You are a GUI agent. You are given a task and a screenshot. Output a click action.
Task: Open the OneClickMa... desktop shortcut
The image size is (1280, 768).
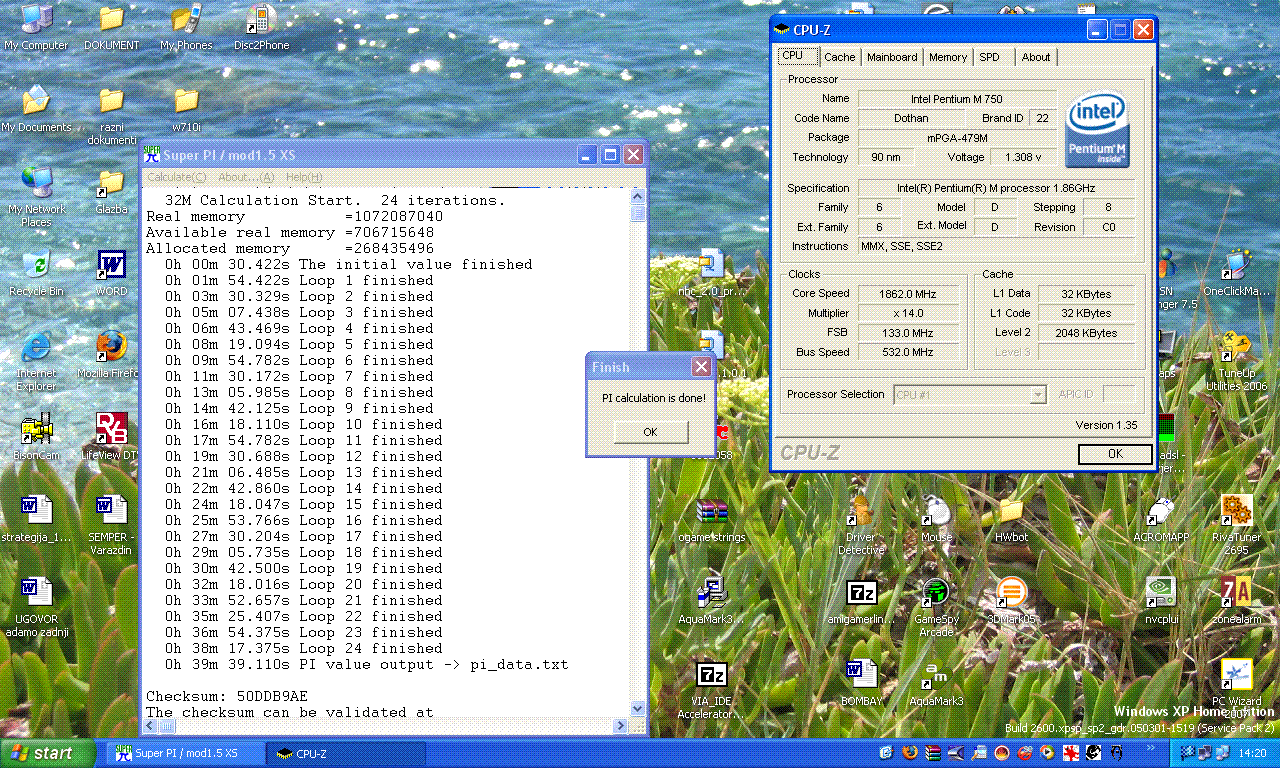pos(1236,272)
